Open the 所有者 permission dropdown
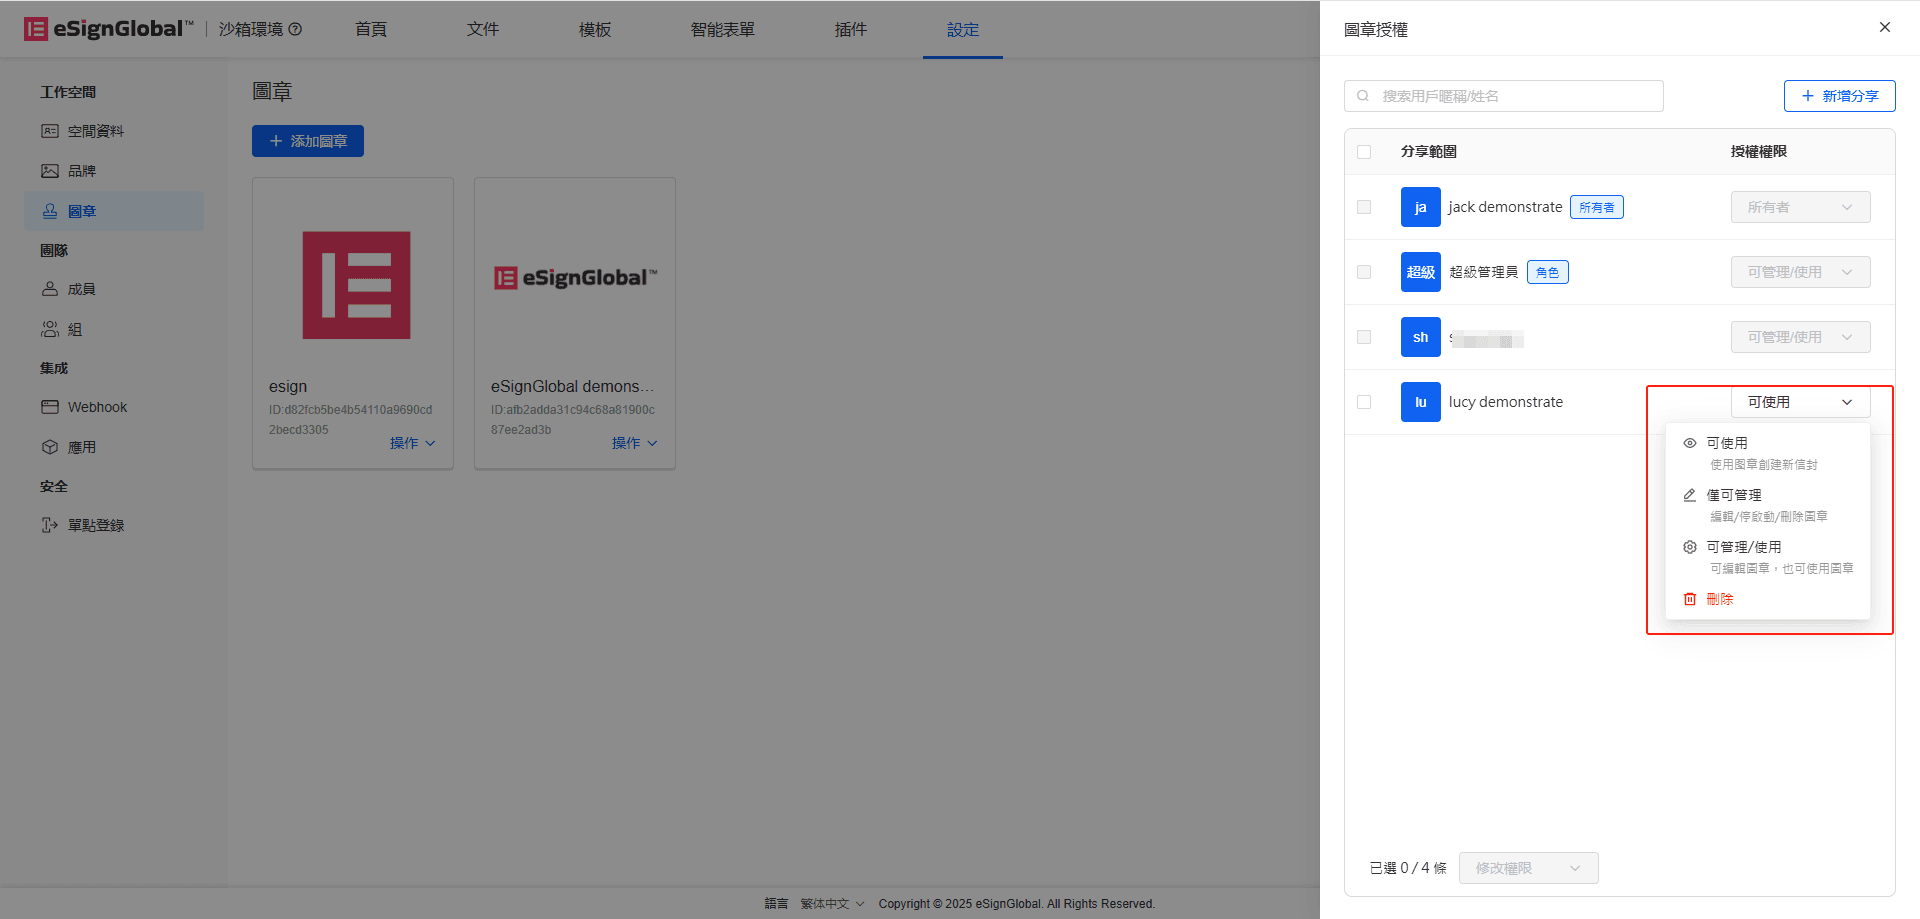Screen dimensions: 1920x919 coord(1800,207)
